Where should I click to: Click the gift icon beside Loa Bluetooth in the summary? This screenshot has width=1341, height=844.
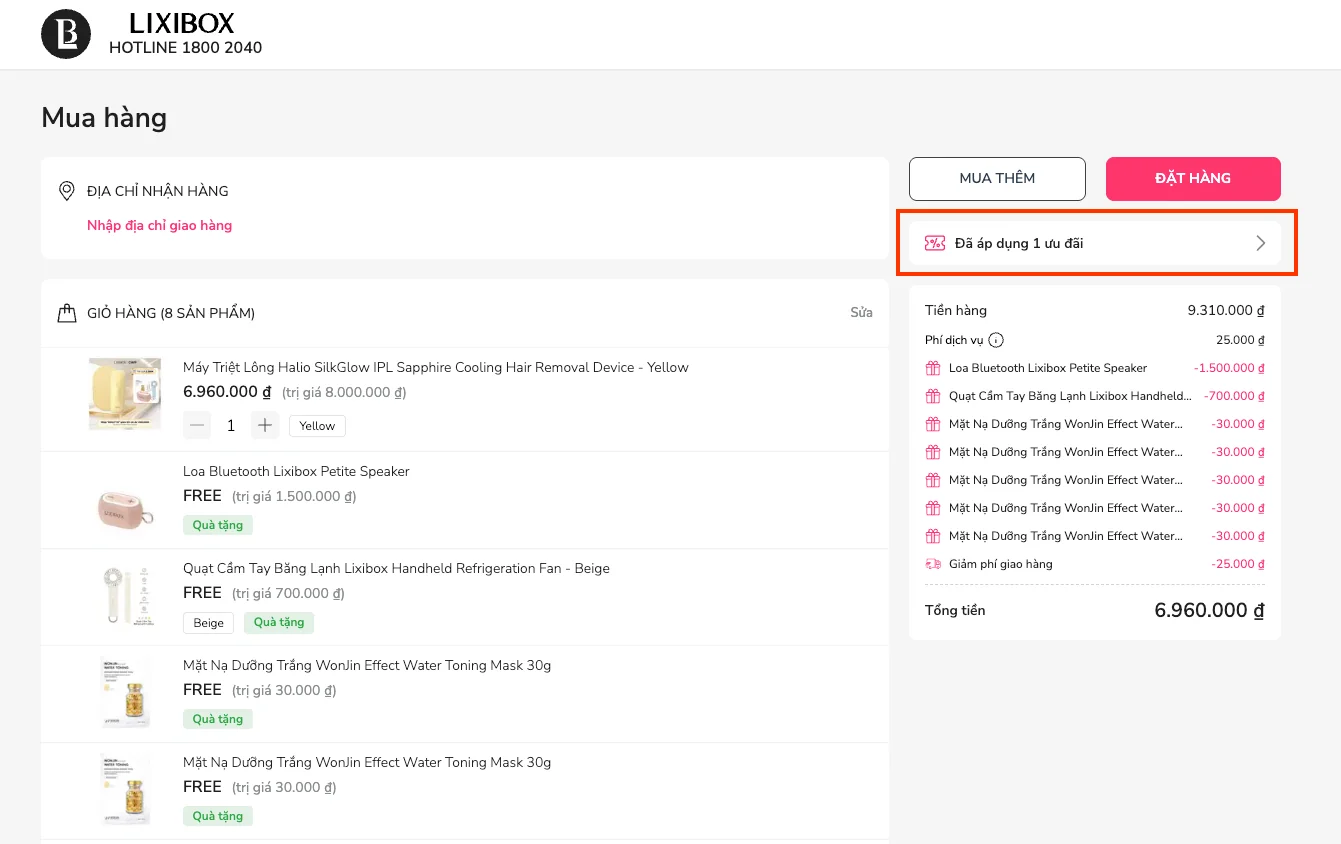pyautogui.click(x=933, y=368)
